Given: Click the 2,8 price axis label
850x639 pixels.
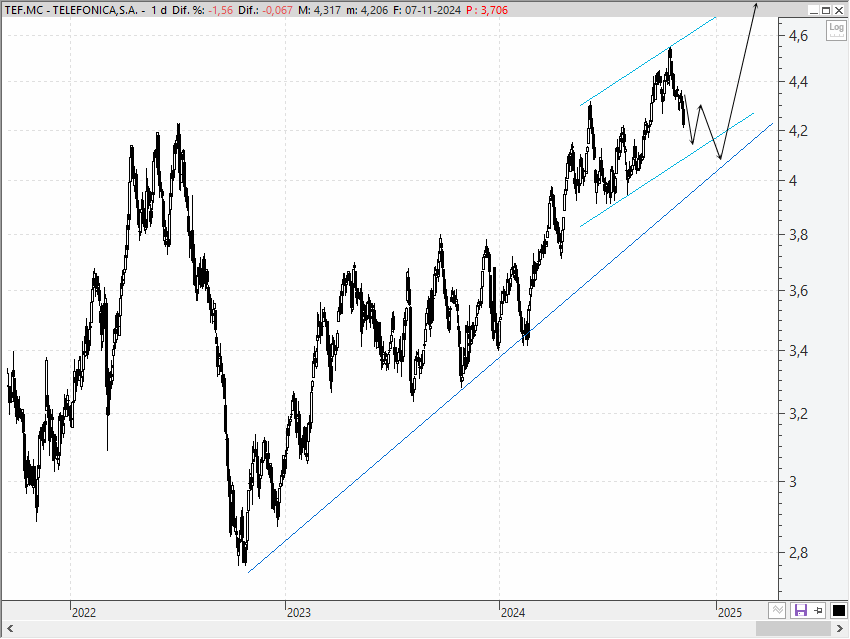Looking at the screenshot, I should (798, 553).
